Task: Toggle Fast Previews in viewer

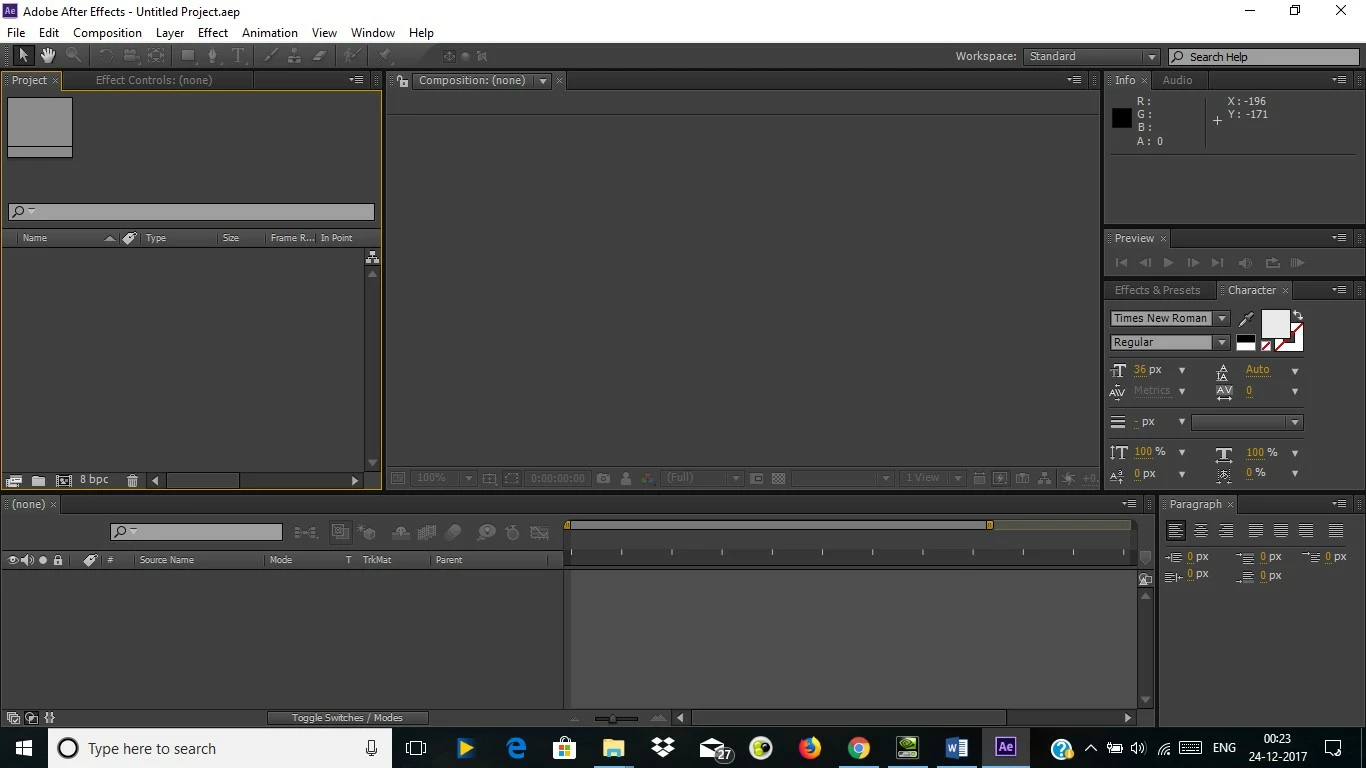Action: click(x=1000, y=479)
